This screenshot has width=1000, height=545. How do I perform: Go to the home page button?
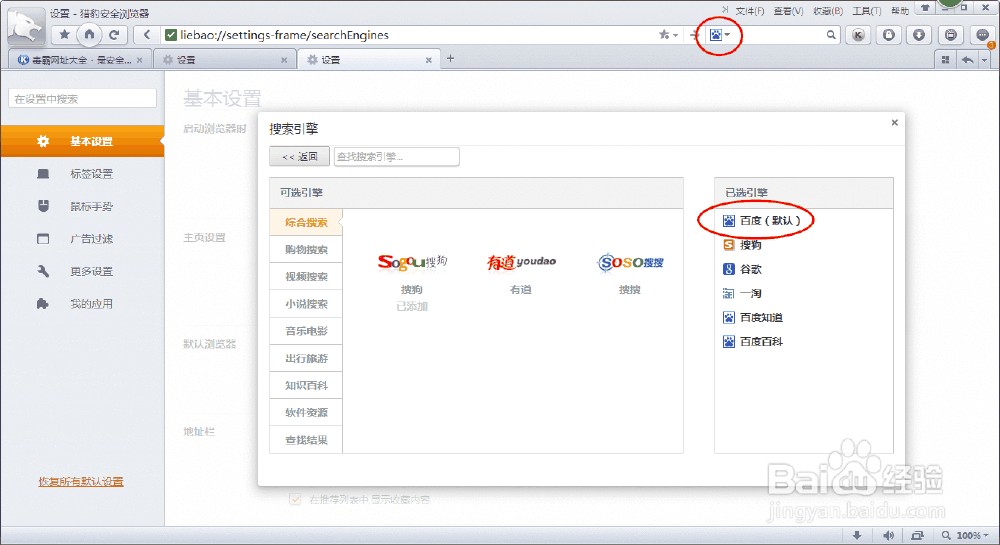[x=89, y=34]
